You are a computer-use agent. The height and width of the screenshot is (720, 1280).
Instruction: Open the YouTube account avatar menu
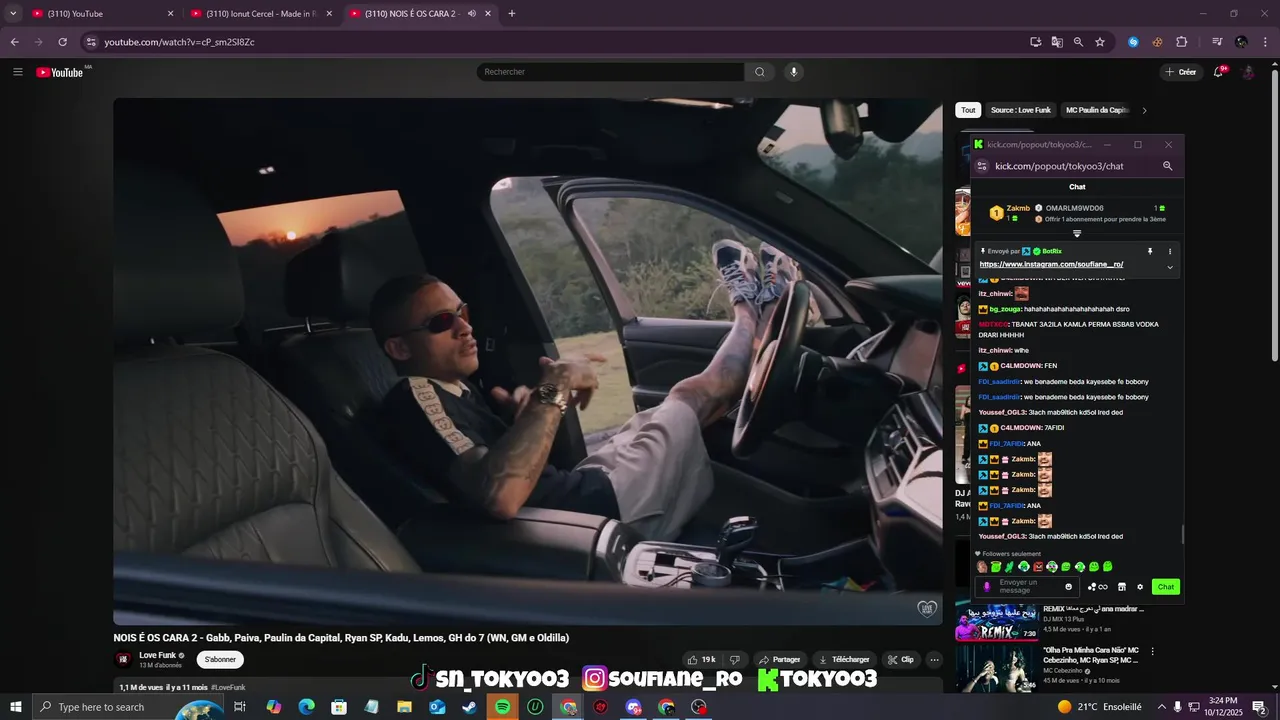[x=1248, y=72]
